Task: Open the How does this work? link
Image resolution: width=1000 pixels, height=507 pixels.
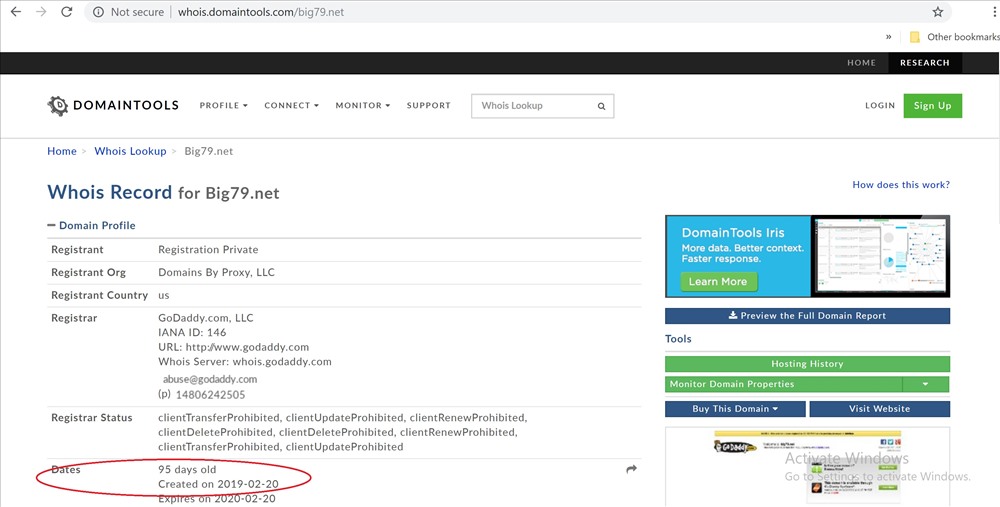Action: coord(900,185)
